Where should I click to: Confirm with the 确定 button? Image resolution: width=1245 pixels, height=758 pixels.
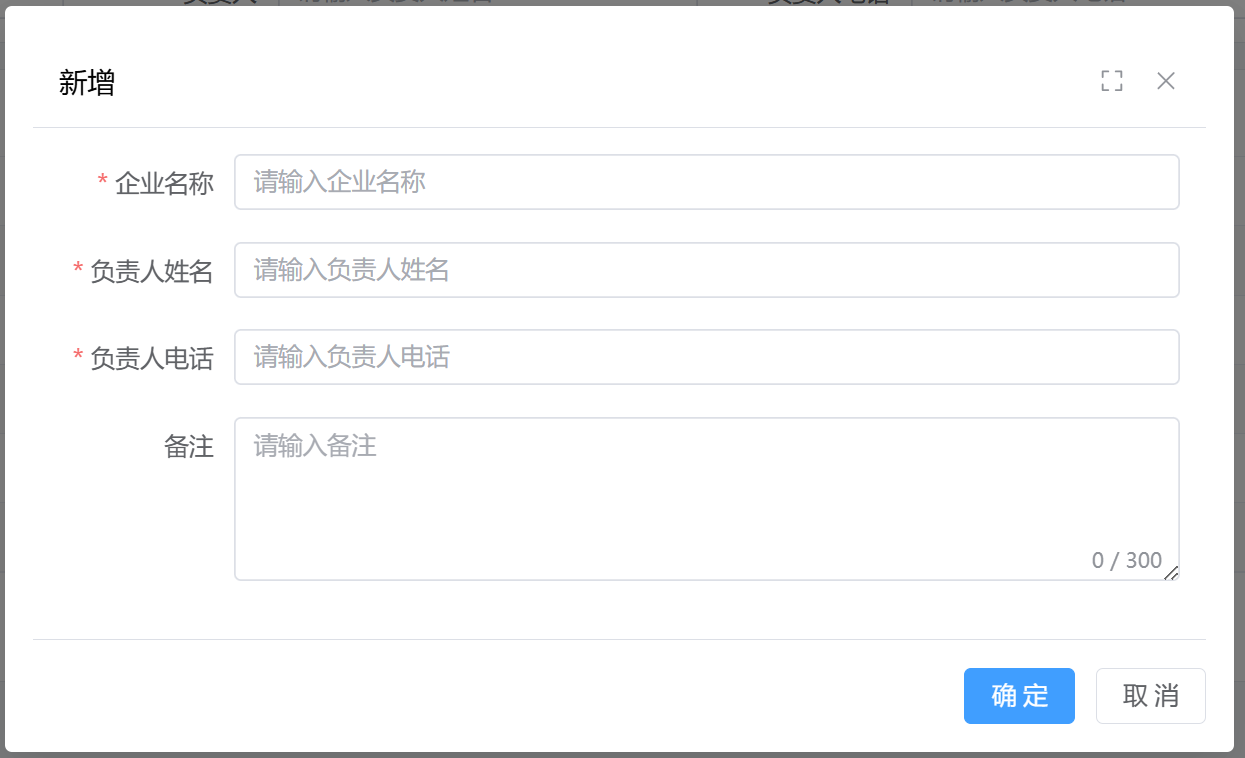click(1019, 696)
